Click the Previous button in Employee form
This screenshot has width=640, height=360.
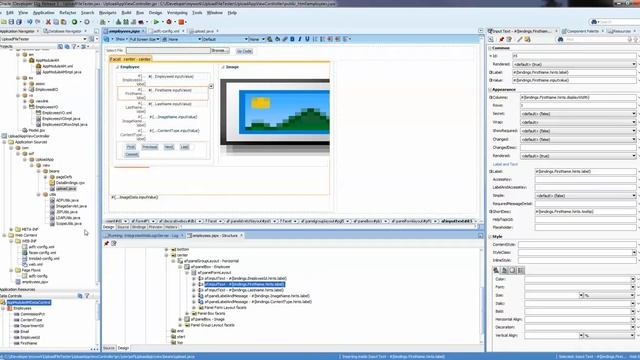[x=150, y=147]
